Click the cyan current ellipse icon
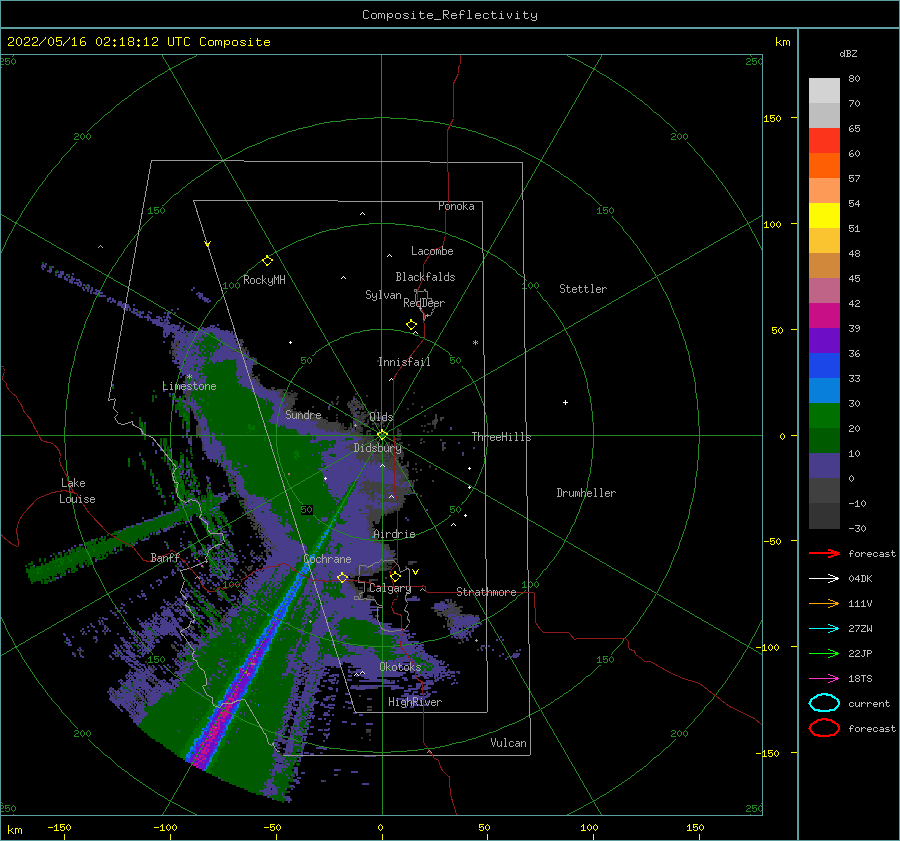 coord(824,703)
